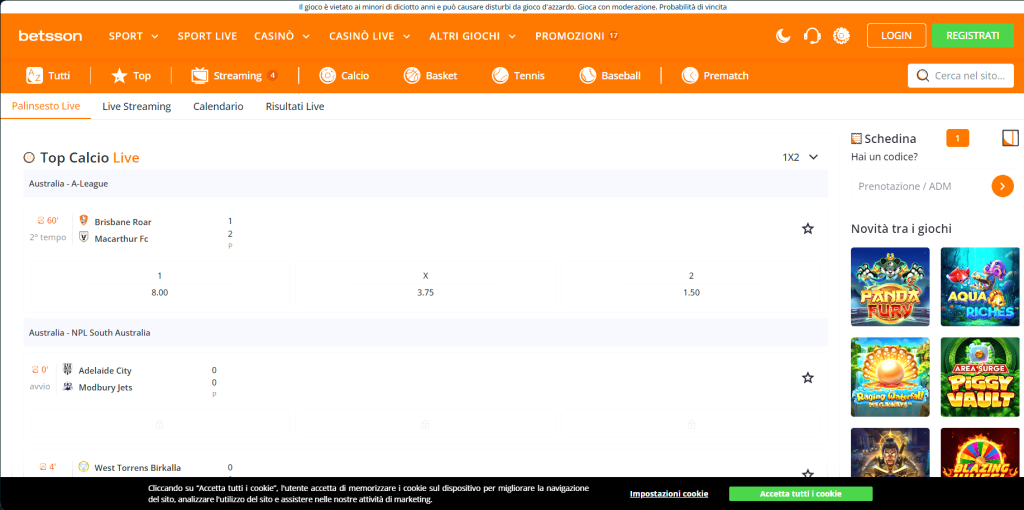Click Modbury Jets team crest

67,387
